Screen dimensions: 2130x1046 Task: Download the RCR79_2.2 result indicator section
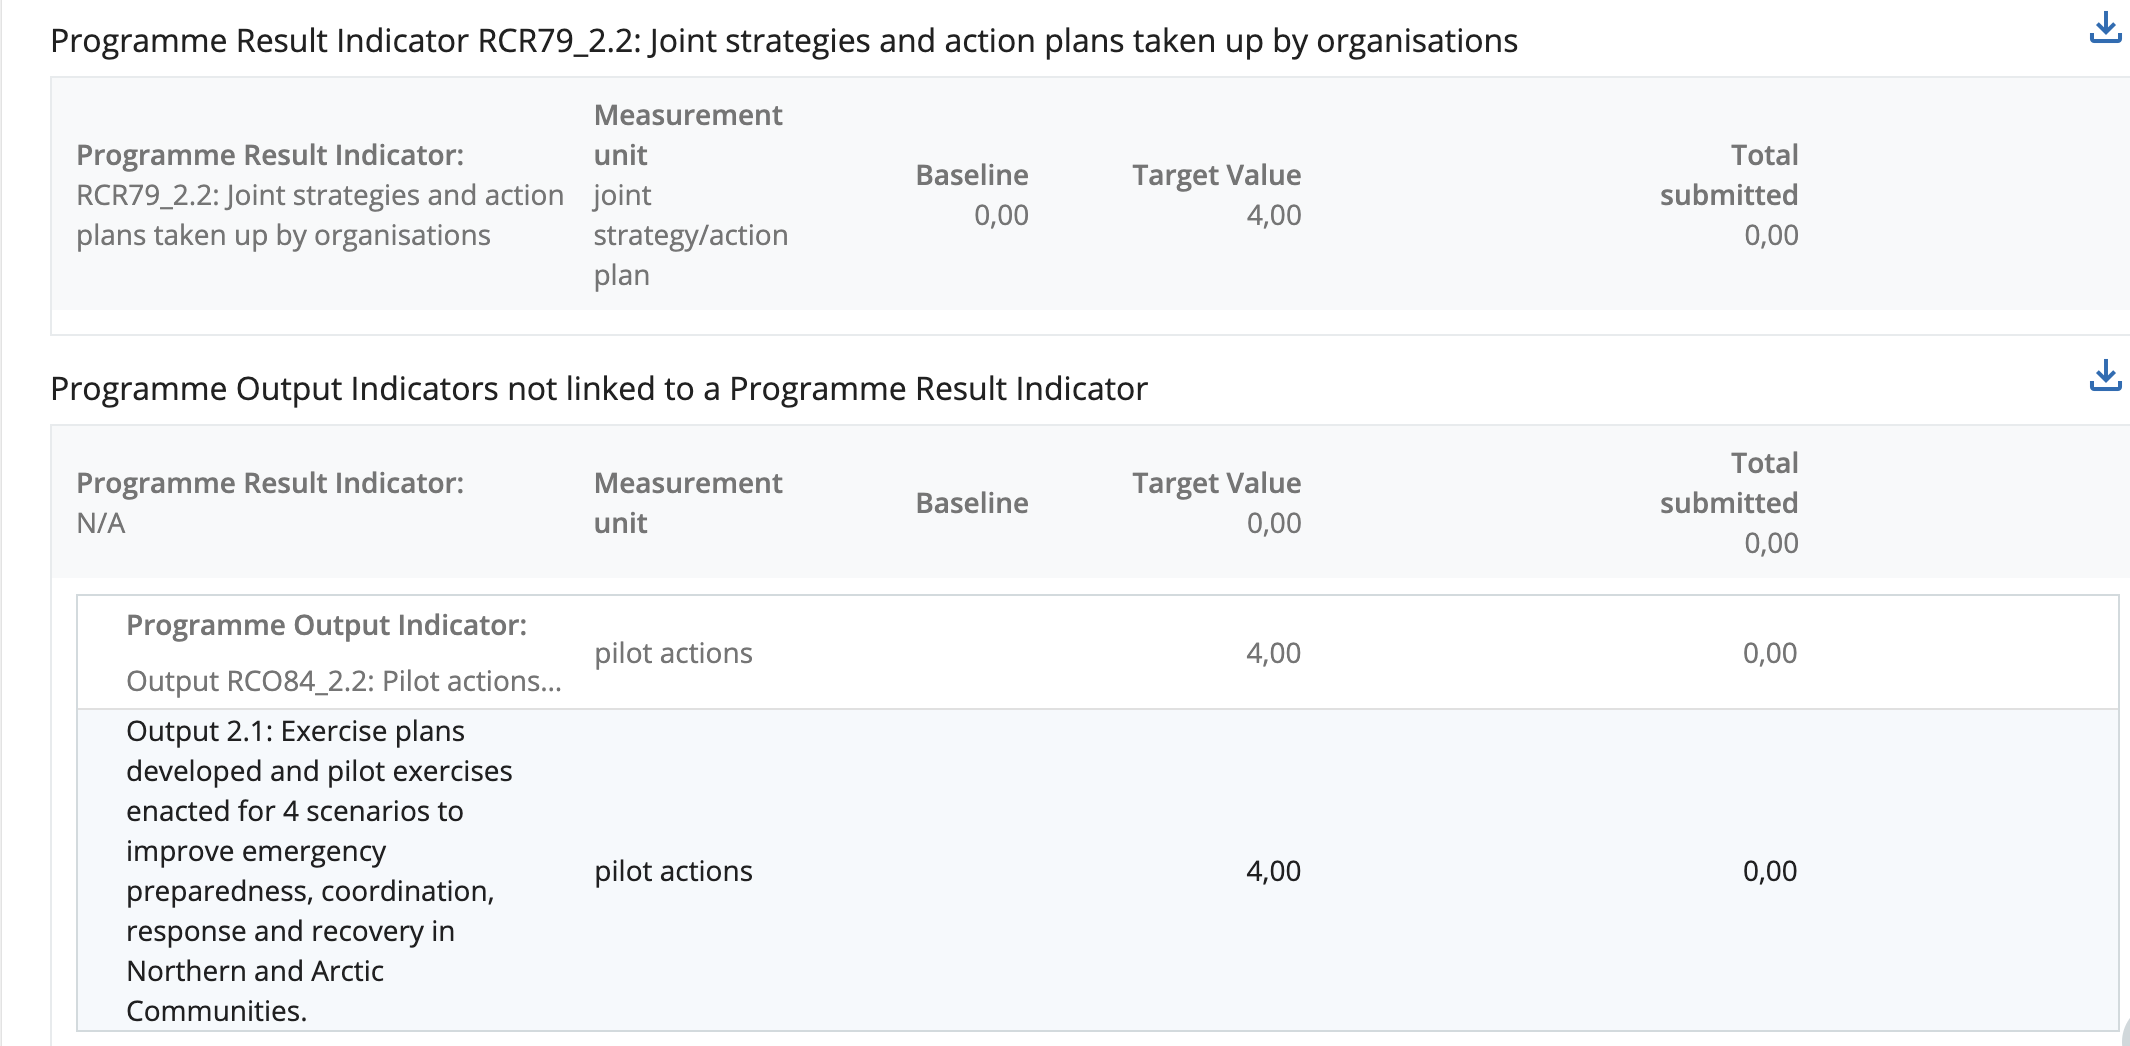2105,28
